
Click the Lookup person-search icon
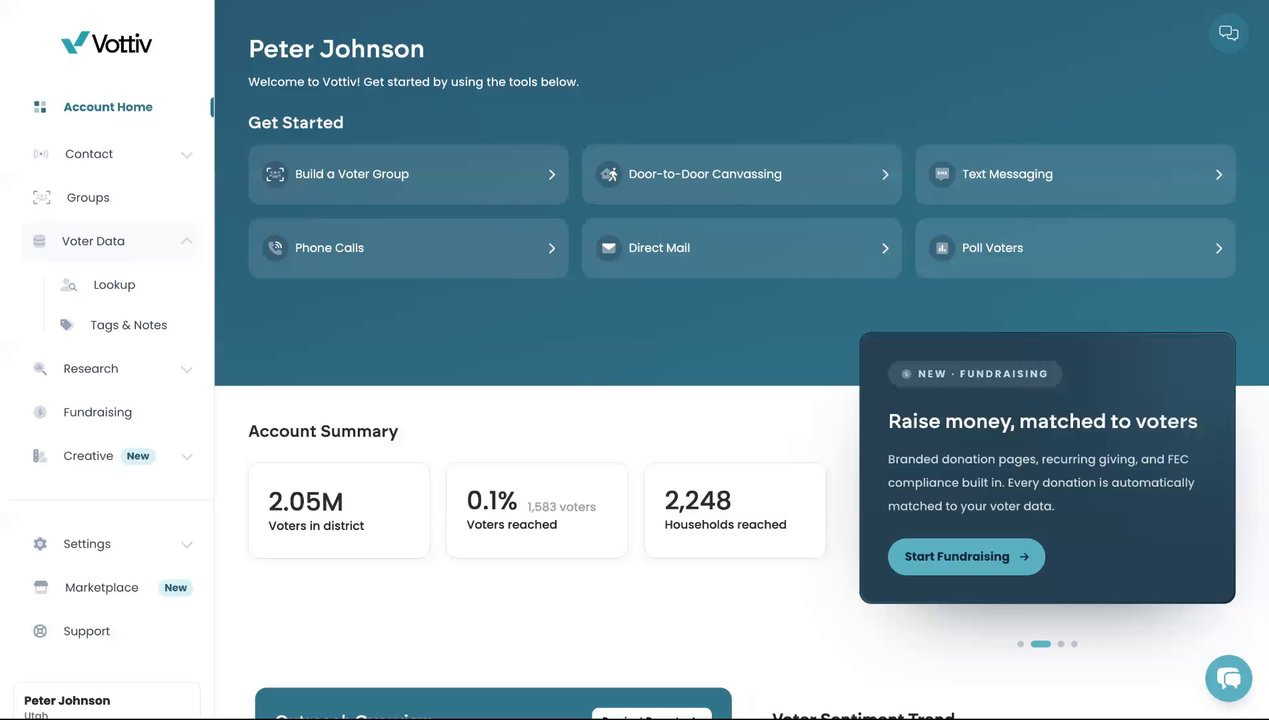tap(69, 285)
